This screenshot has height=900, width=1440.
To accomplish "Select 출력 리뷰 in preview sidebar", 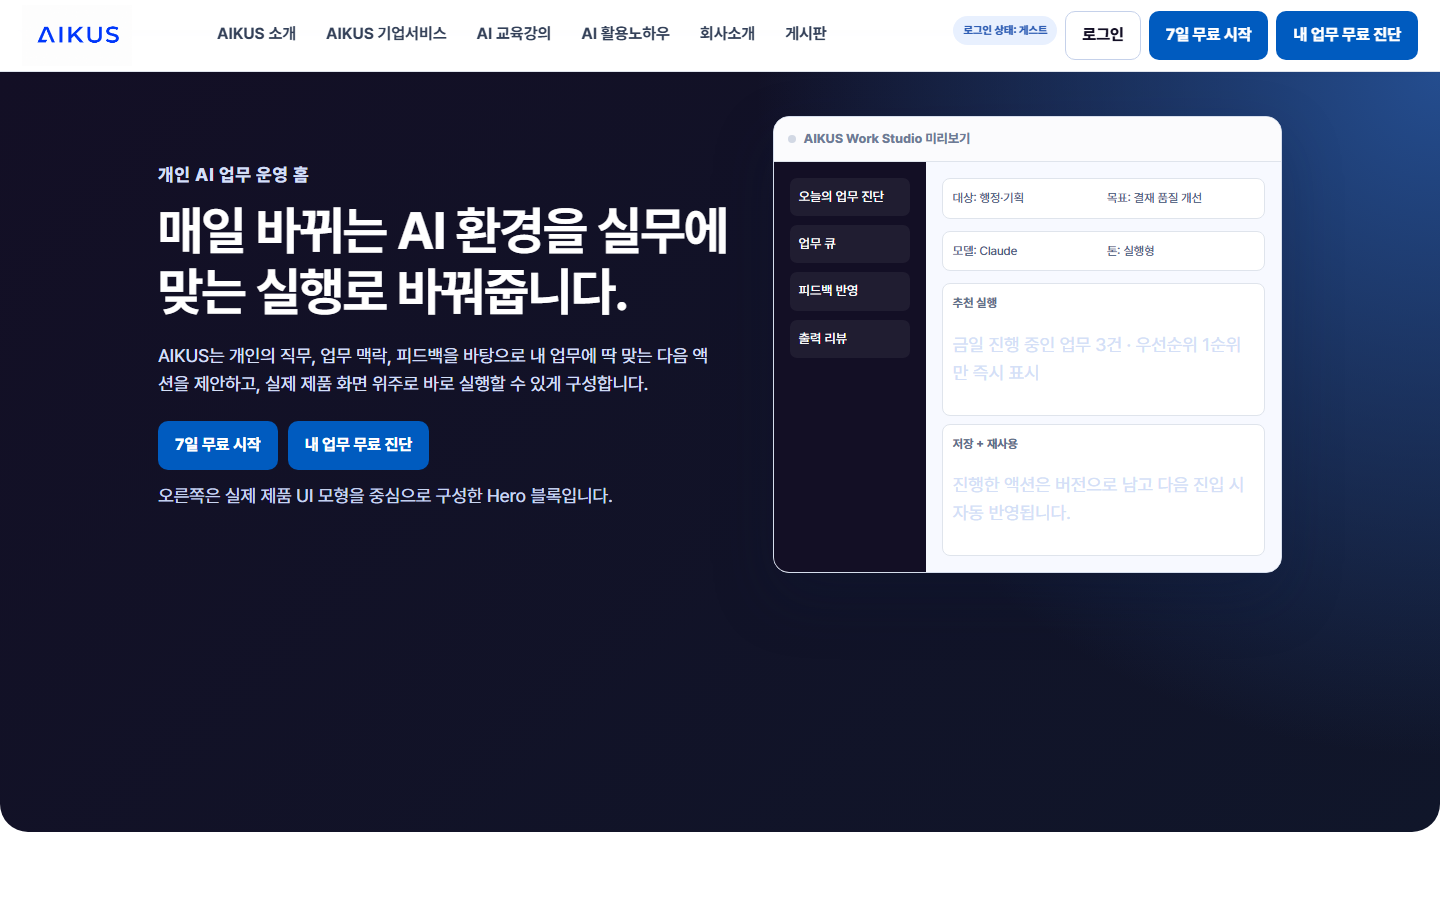I will [x=850, y=339].
